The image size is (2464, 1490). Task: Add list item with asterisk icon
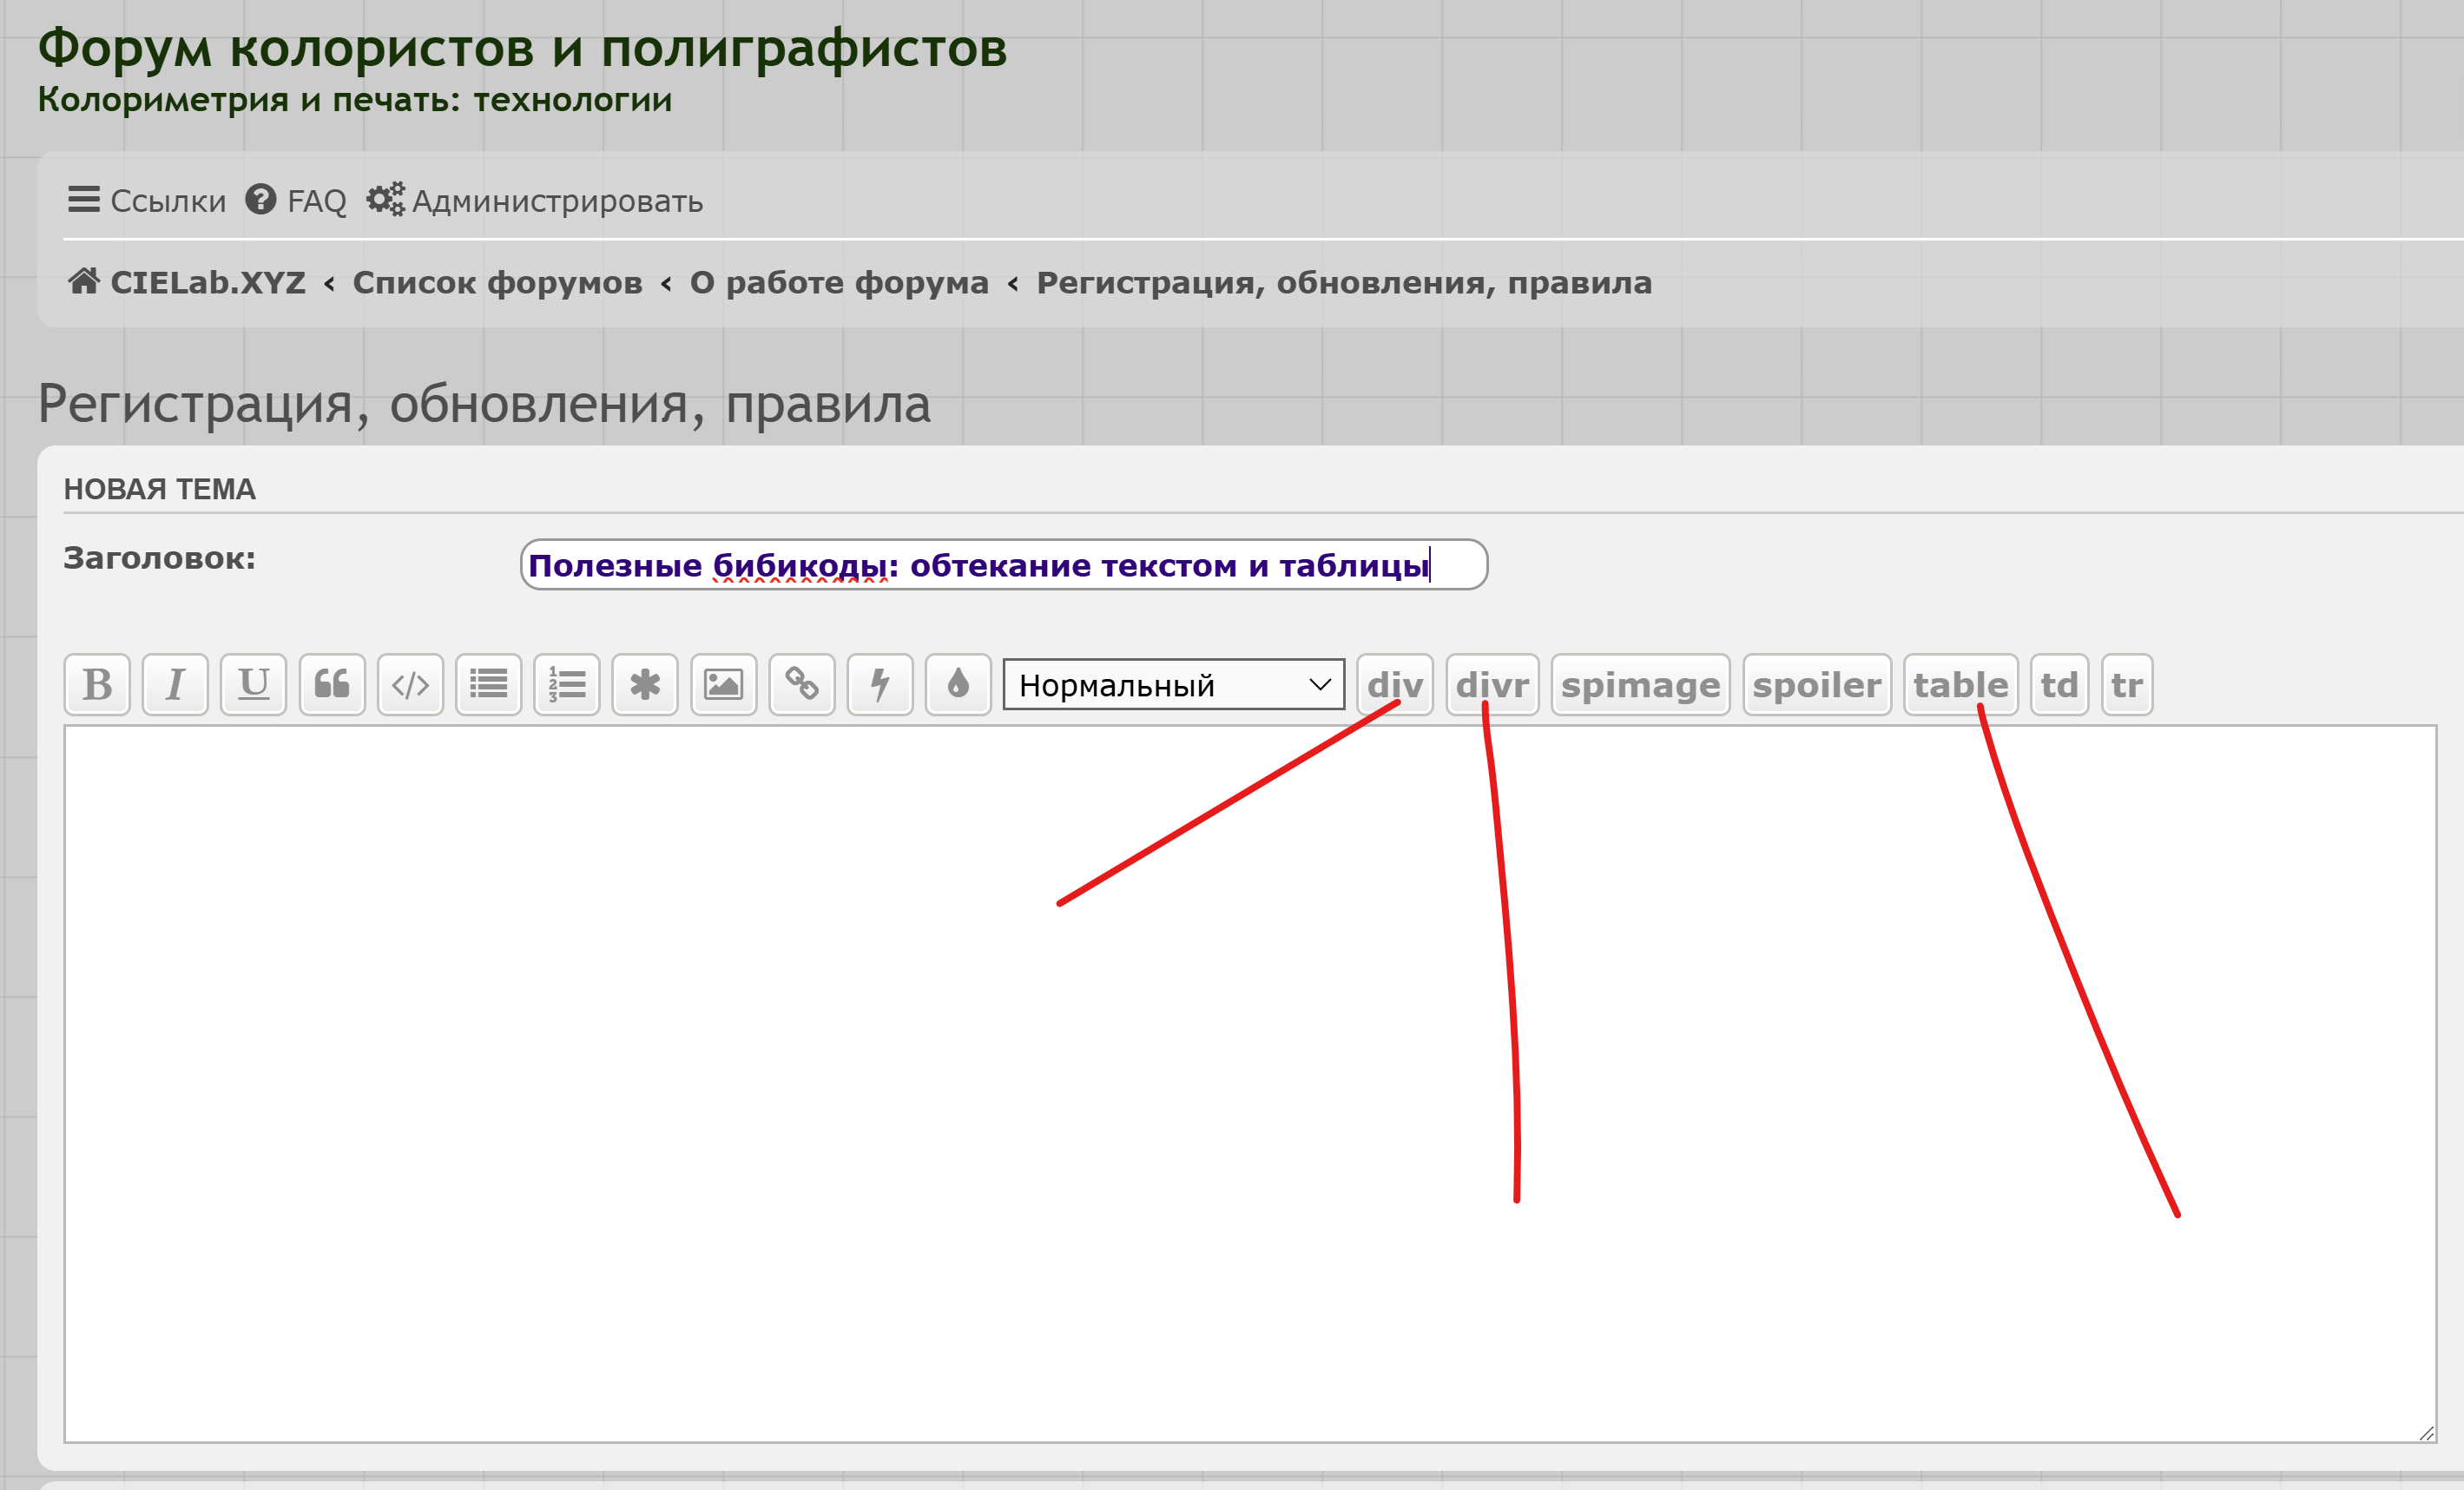[x=645, y=685]
